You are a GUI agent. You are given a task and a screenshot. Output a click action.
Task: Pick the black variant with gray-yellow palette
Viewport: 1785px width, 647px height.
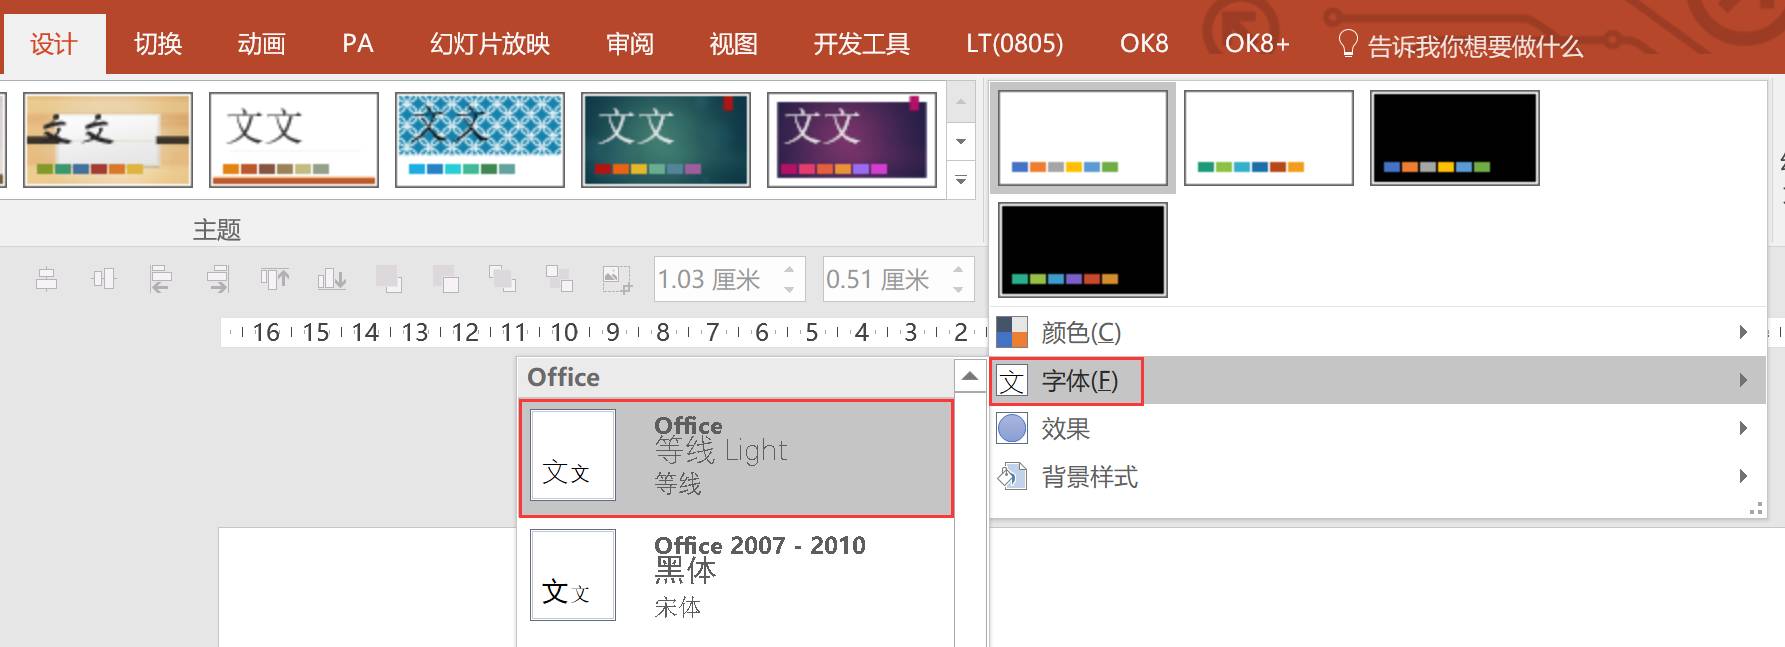coord(1455,138)
